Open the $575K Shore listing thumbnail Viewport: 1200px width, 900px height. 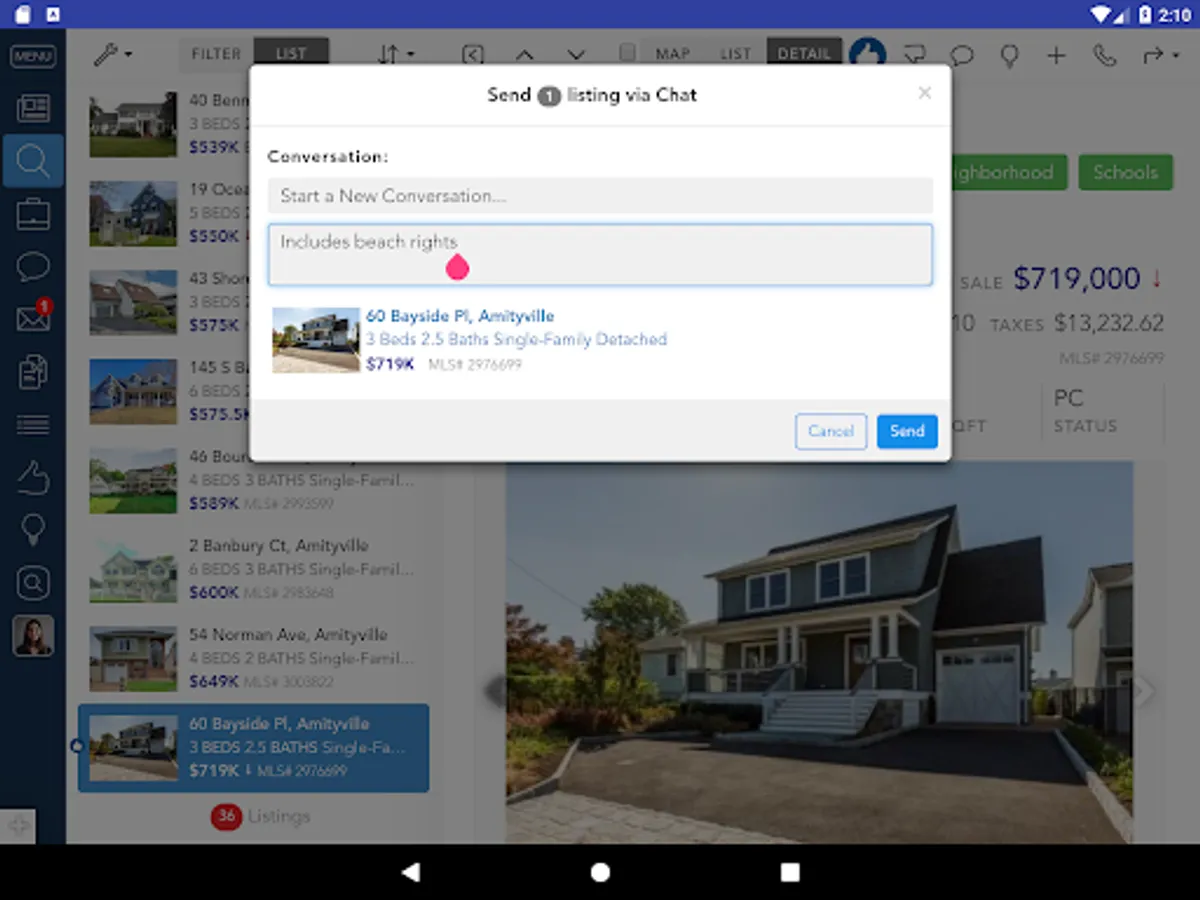point(133,302)
